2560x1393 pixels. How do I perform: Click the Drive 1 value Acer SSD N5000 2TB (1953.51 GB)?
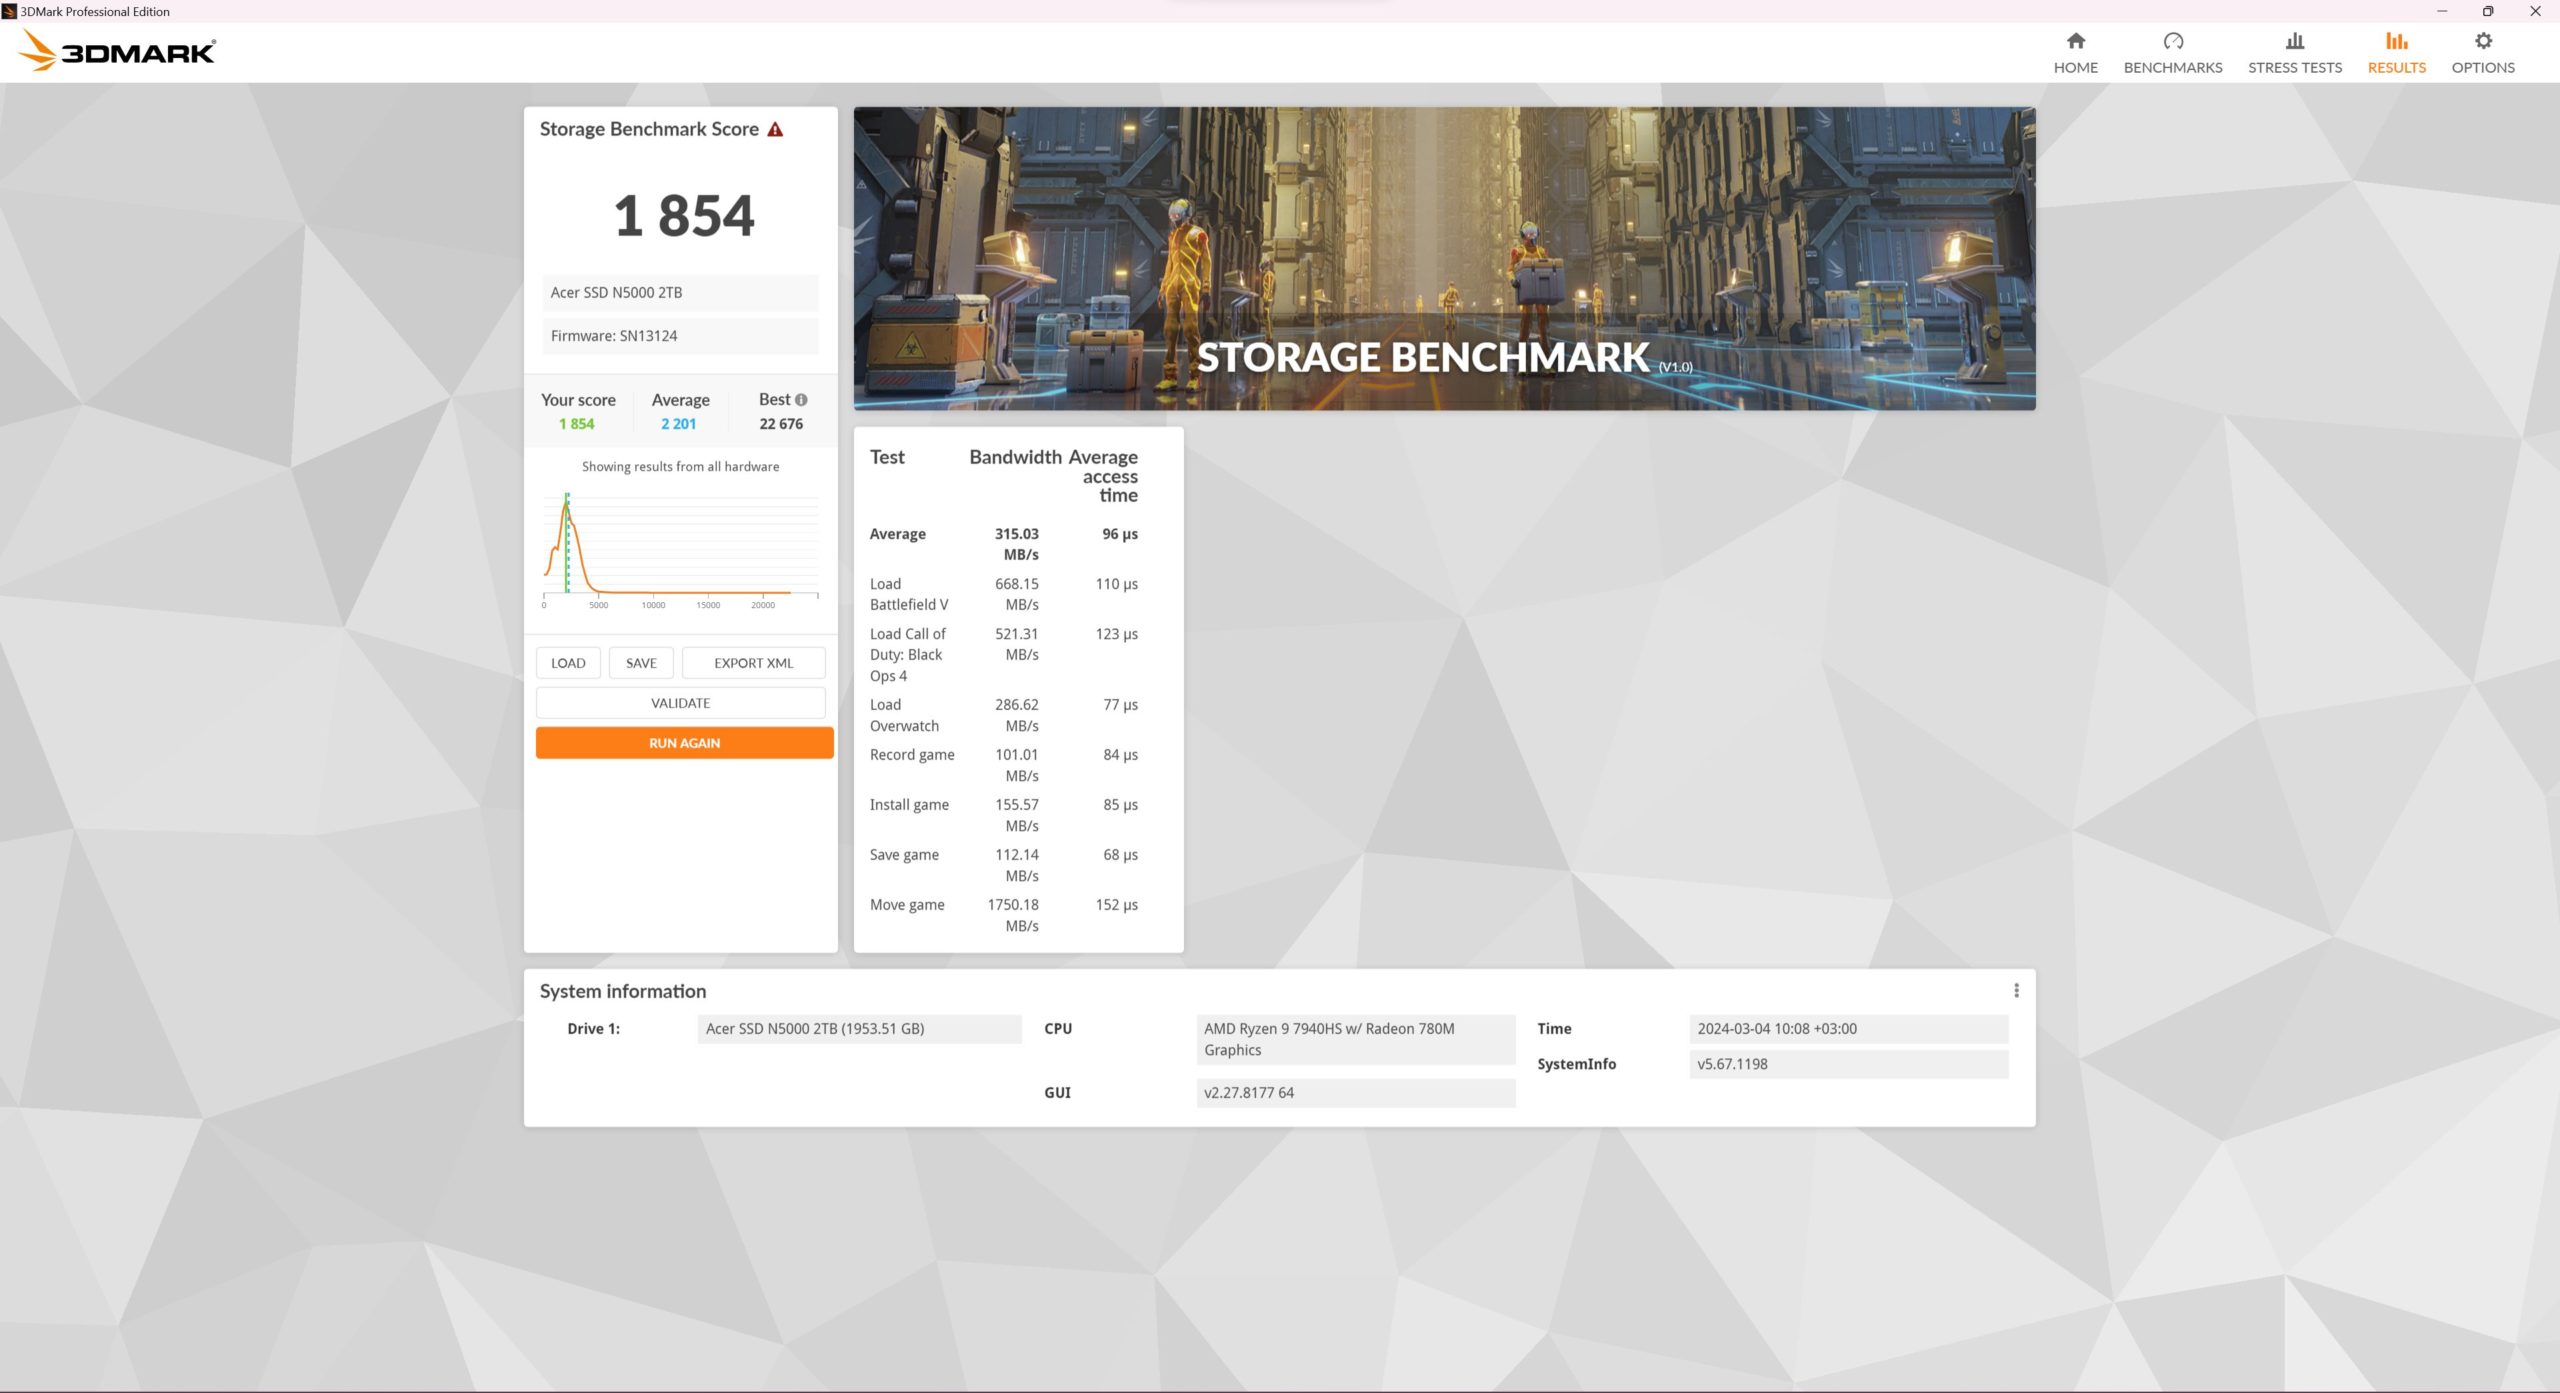[x=859, y=1029]
